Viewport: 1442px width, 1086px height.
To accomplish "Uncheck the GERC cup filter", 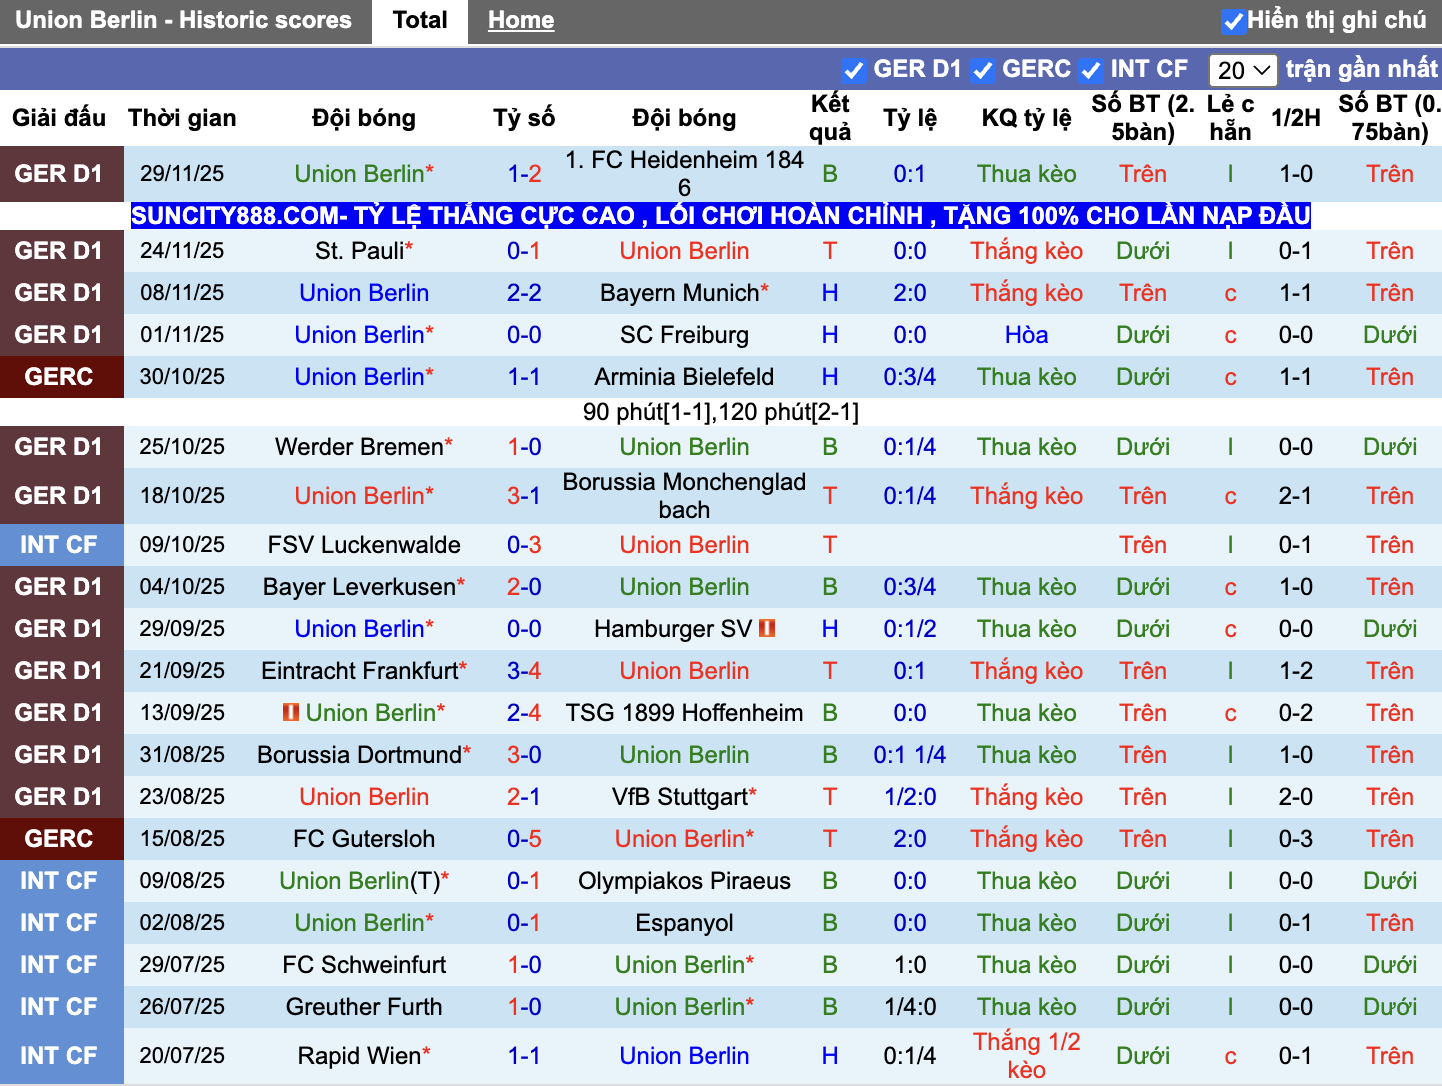I will 982,70.
